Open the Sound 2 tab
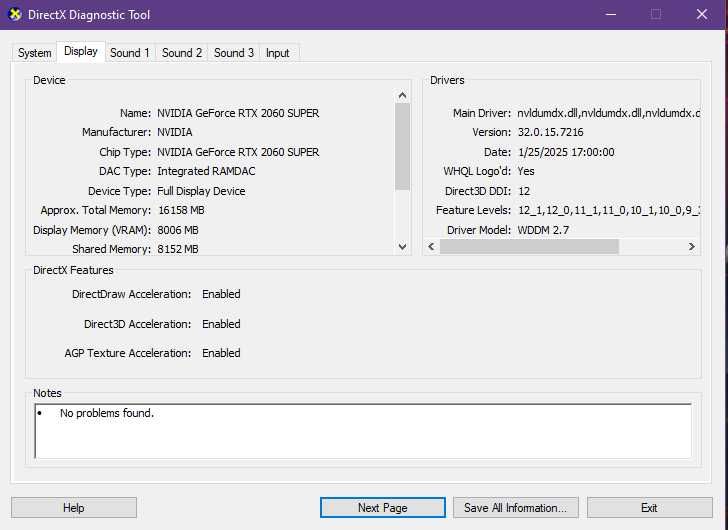 tap(182, 53)
